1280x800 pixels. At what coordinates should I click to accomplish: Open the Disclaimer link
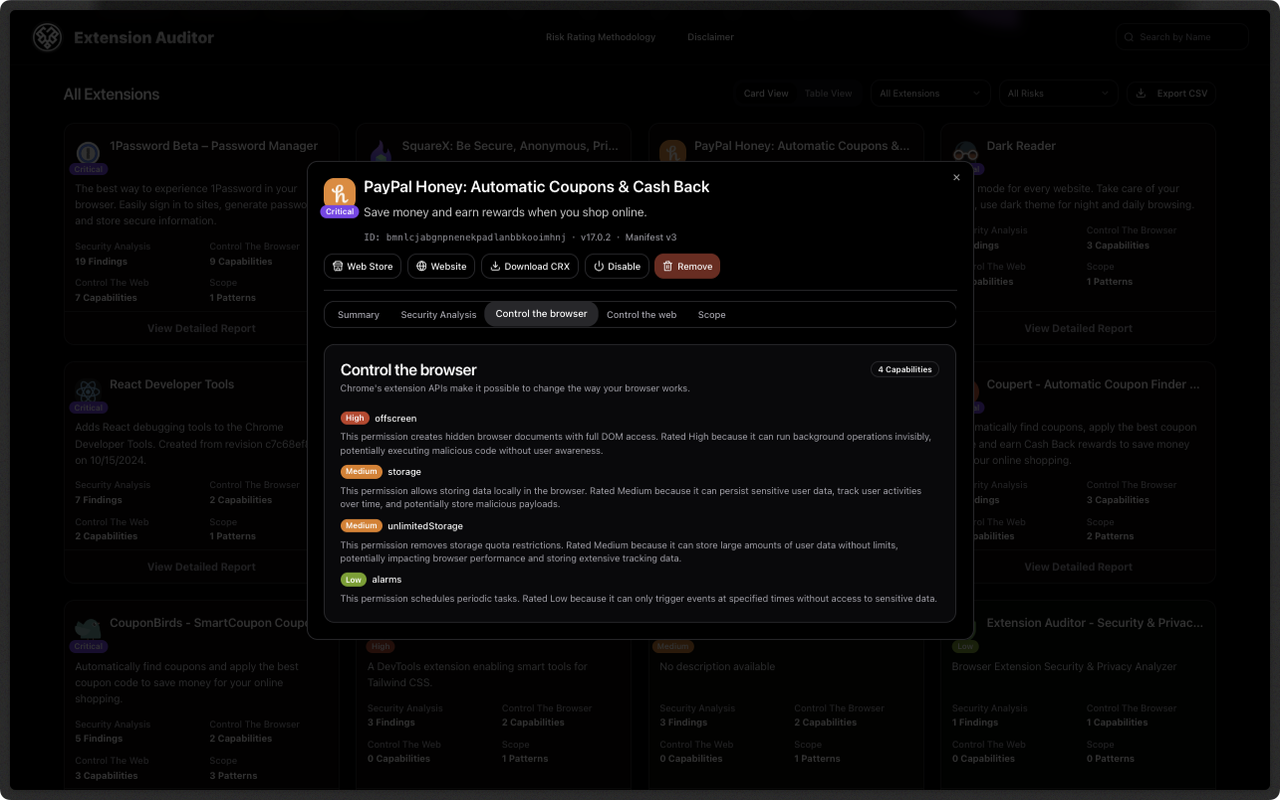coord(710,37)
